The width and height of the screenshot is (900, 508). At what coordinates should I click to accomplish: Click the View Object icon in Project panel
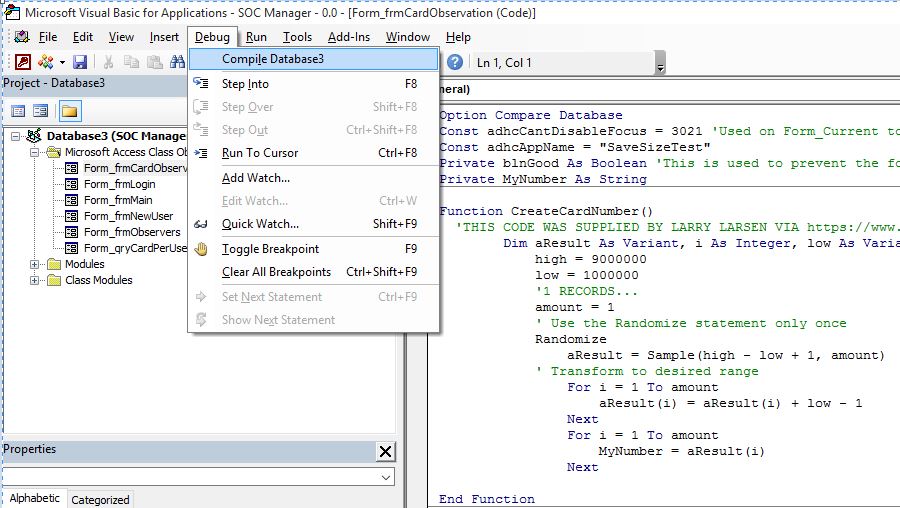(40, 111)
